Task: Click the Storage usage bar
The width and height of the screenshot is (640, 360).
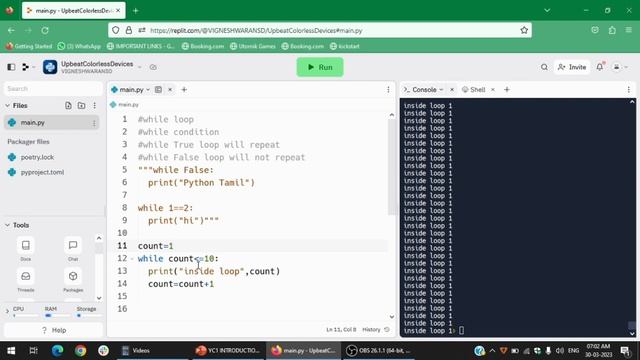Action: pos(89,316)
